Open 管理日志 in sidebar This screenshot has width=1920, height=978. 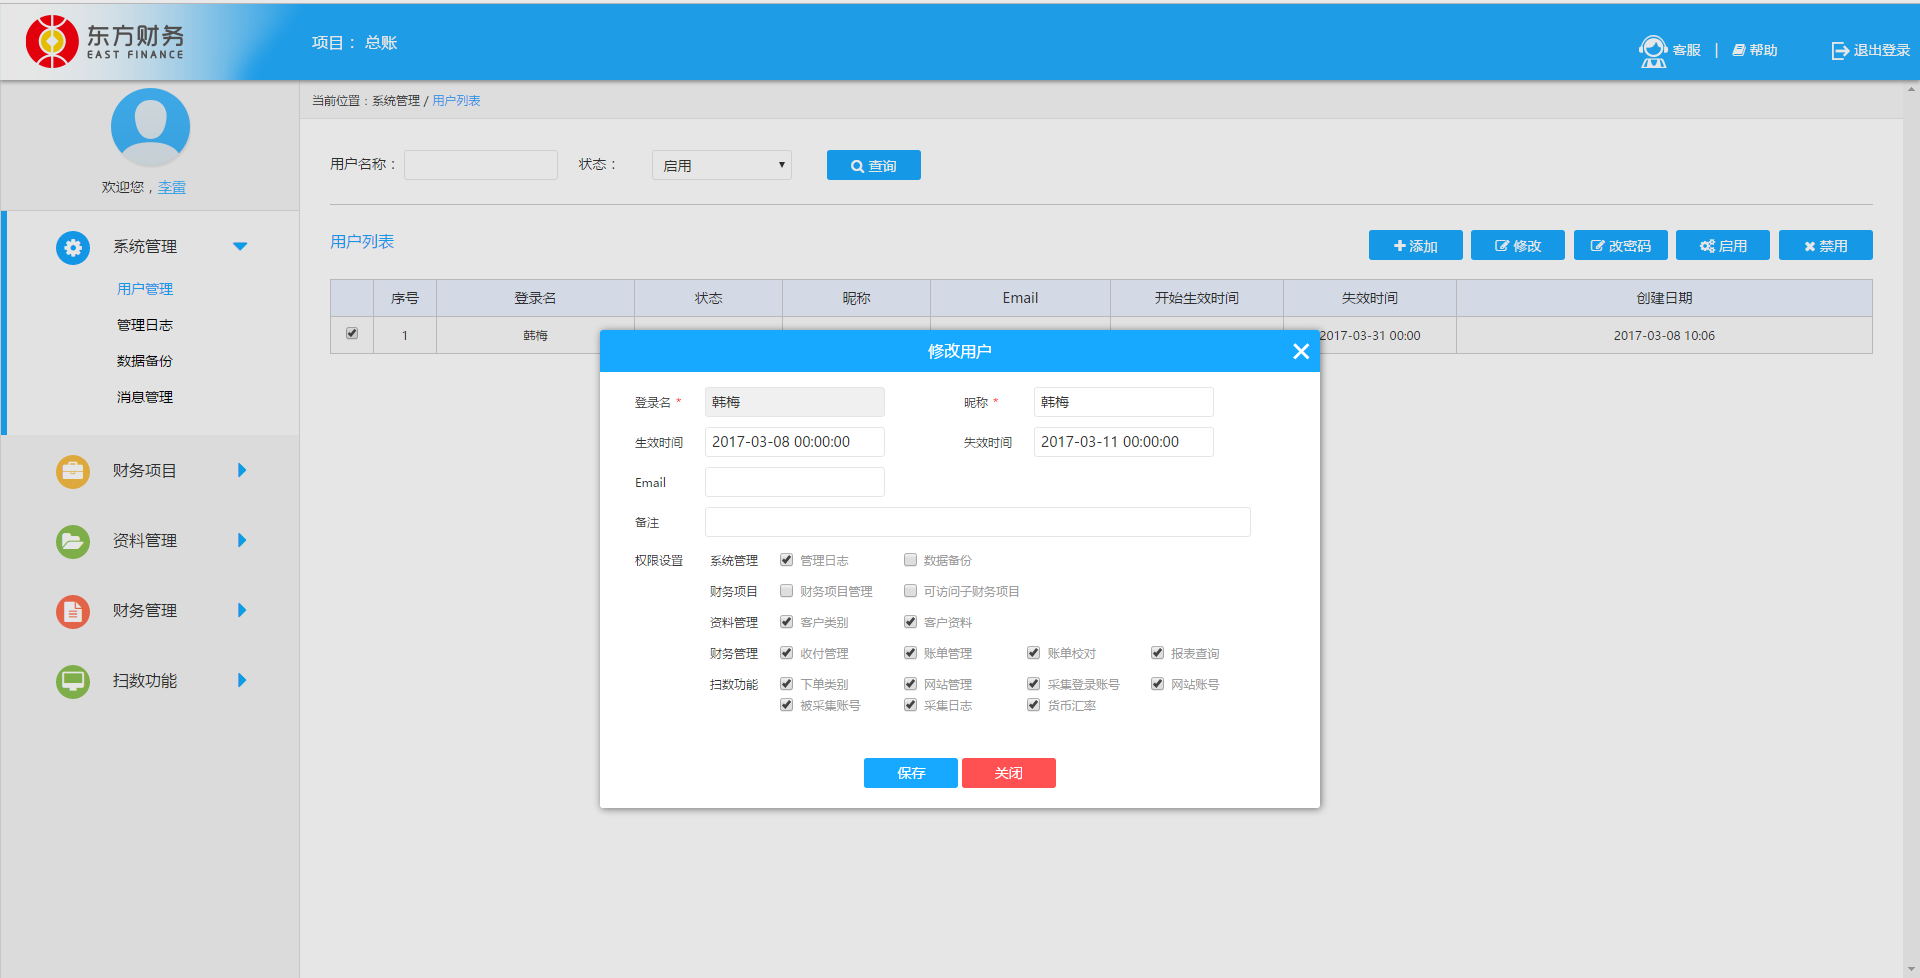tap(145, 325)
